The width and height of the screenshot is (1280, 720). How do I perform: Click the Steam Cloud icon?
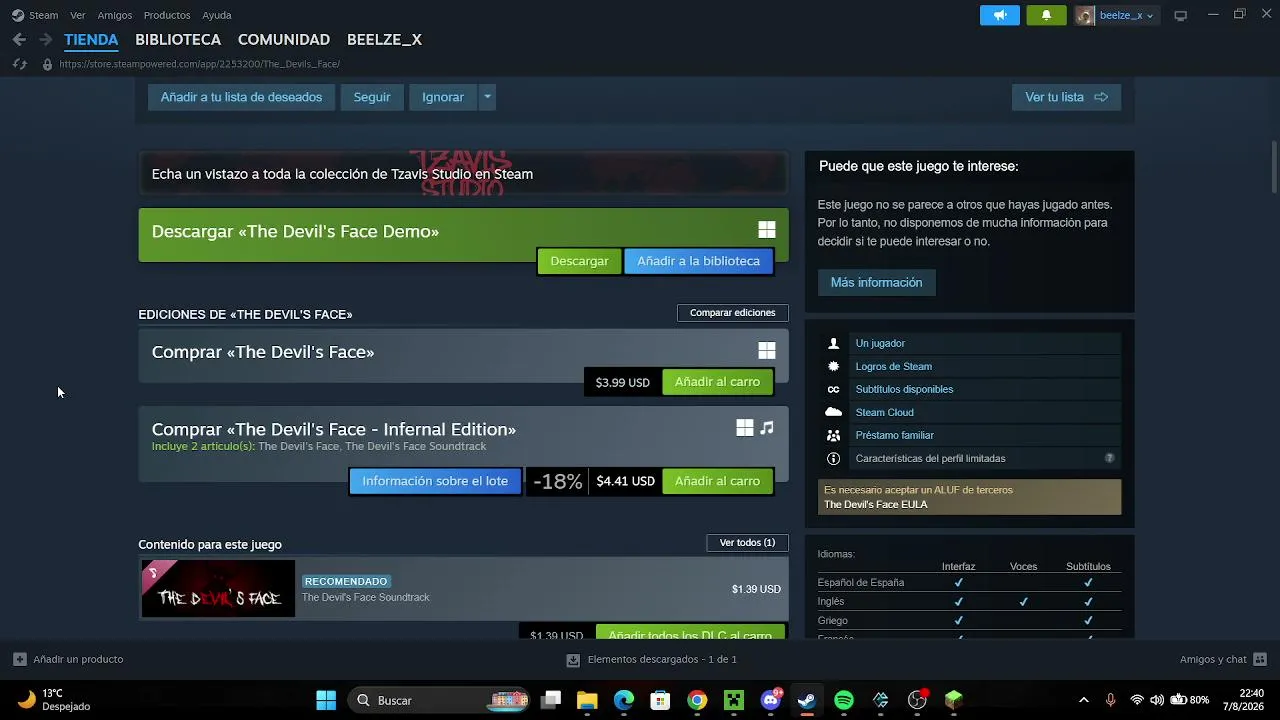833,412
